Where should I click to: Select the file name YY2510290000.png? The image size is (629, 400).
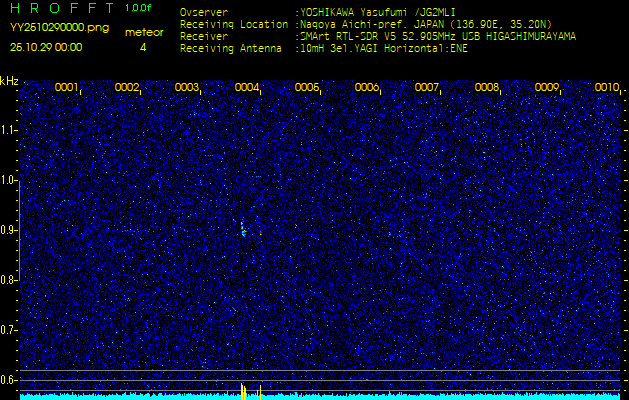click(59, 28)
